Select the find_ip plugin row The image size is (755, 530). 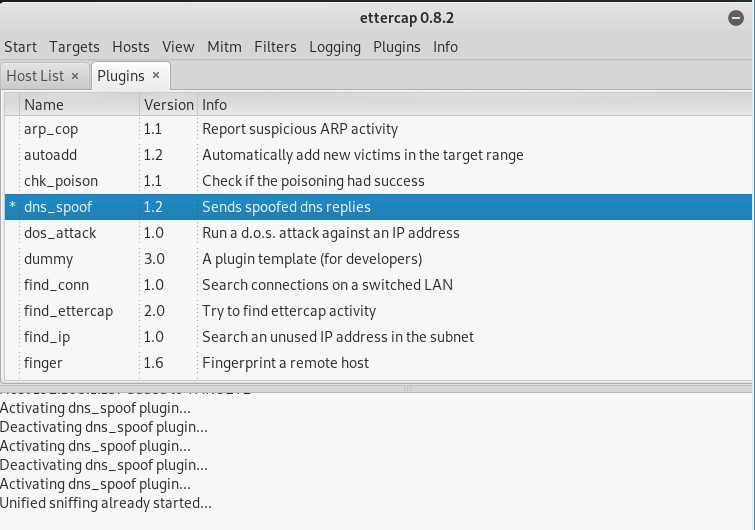click(x=378, y=337)
